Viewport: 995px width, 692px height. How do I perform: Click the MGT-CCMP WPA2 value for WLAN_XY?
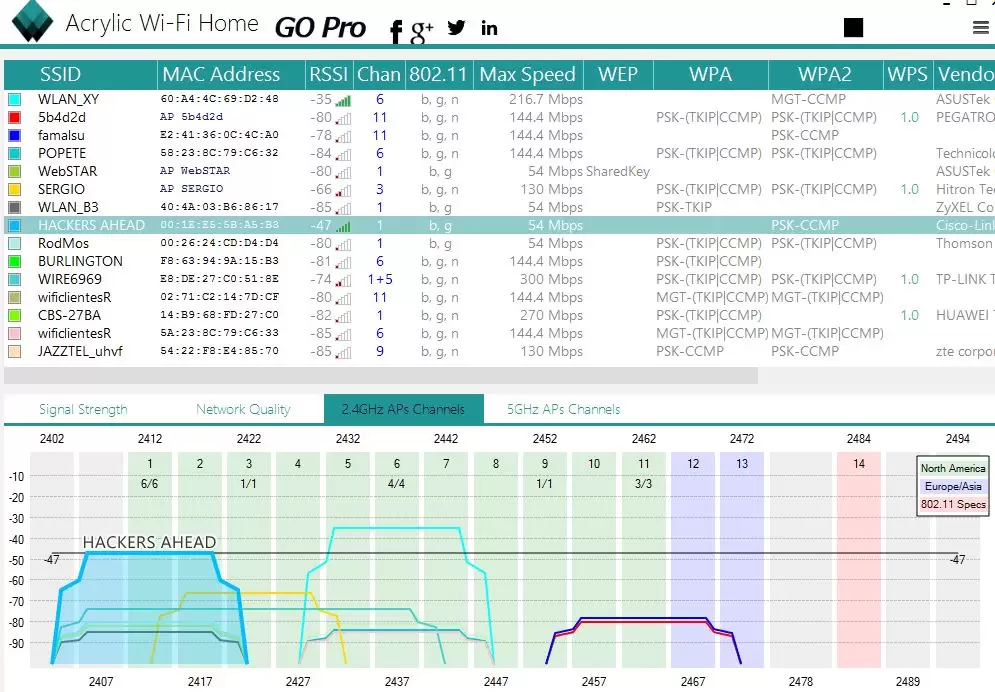tap(808, 100)
